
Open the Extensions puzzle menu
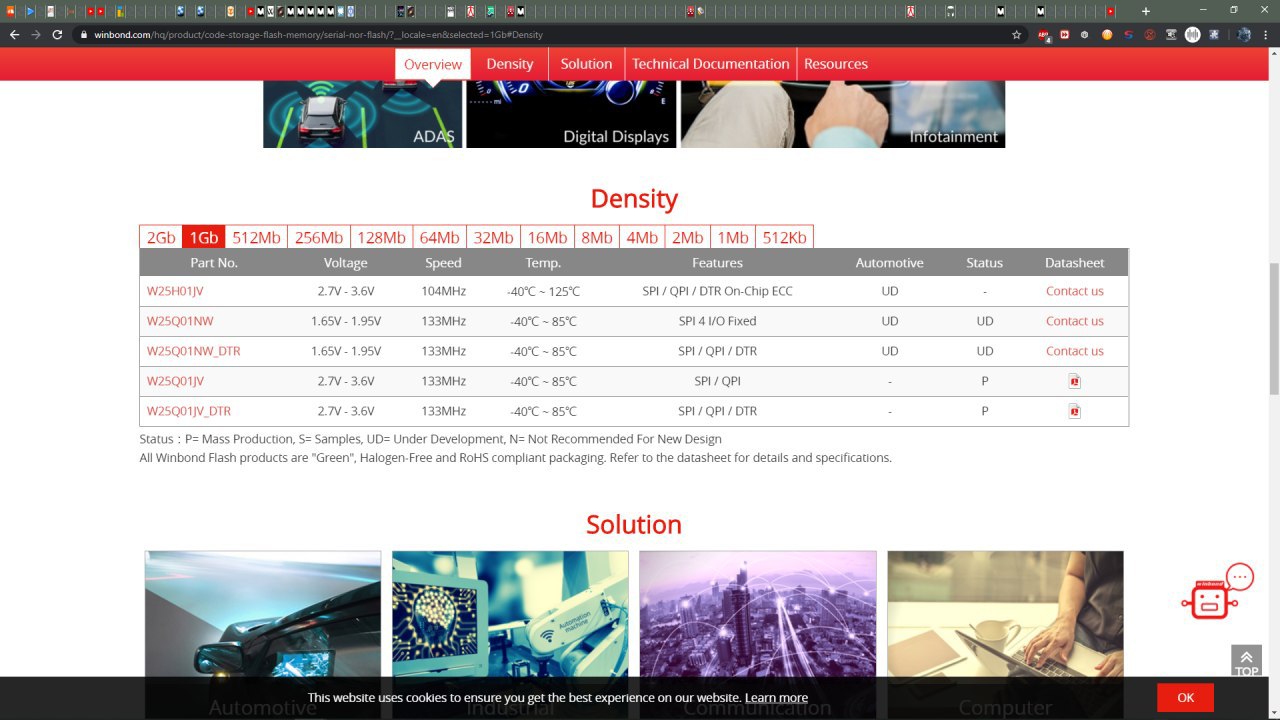[x=1214, y=34]
